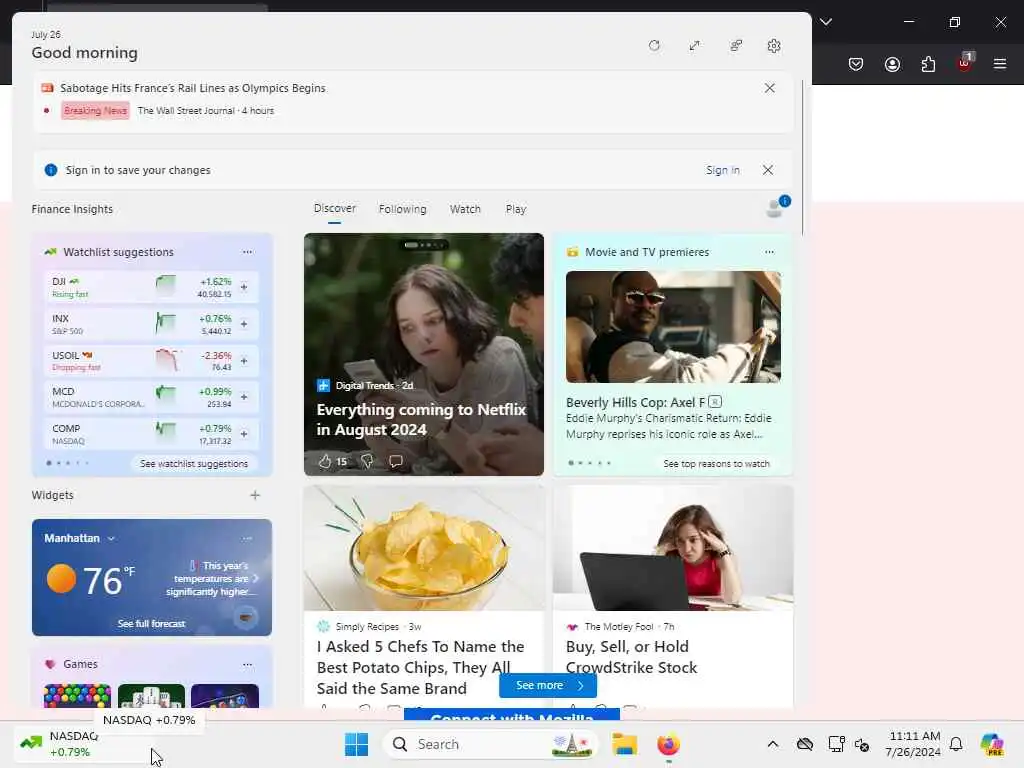Open Save to Pocket icon in Firefox

[856, 64]
